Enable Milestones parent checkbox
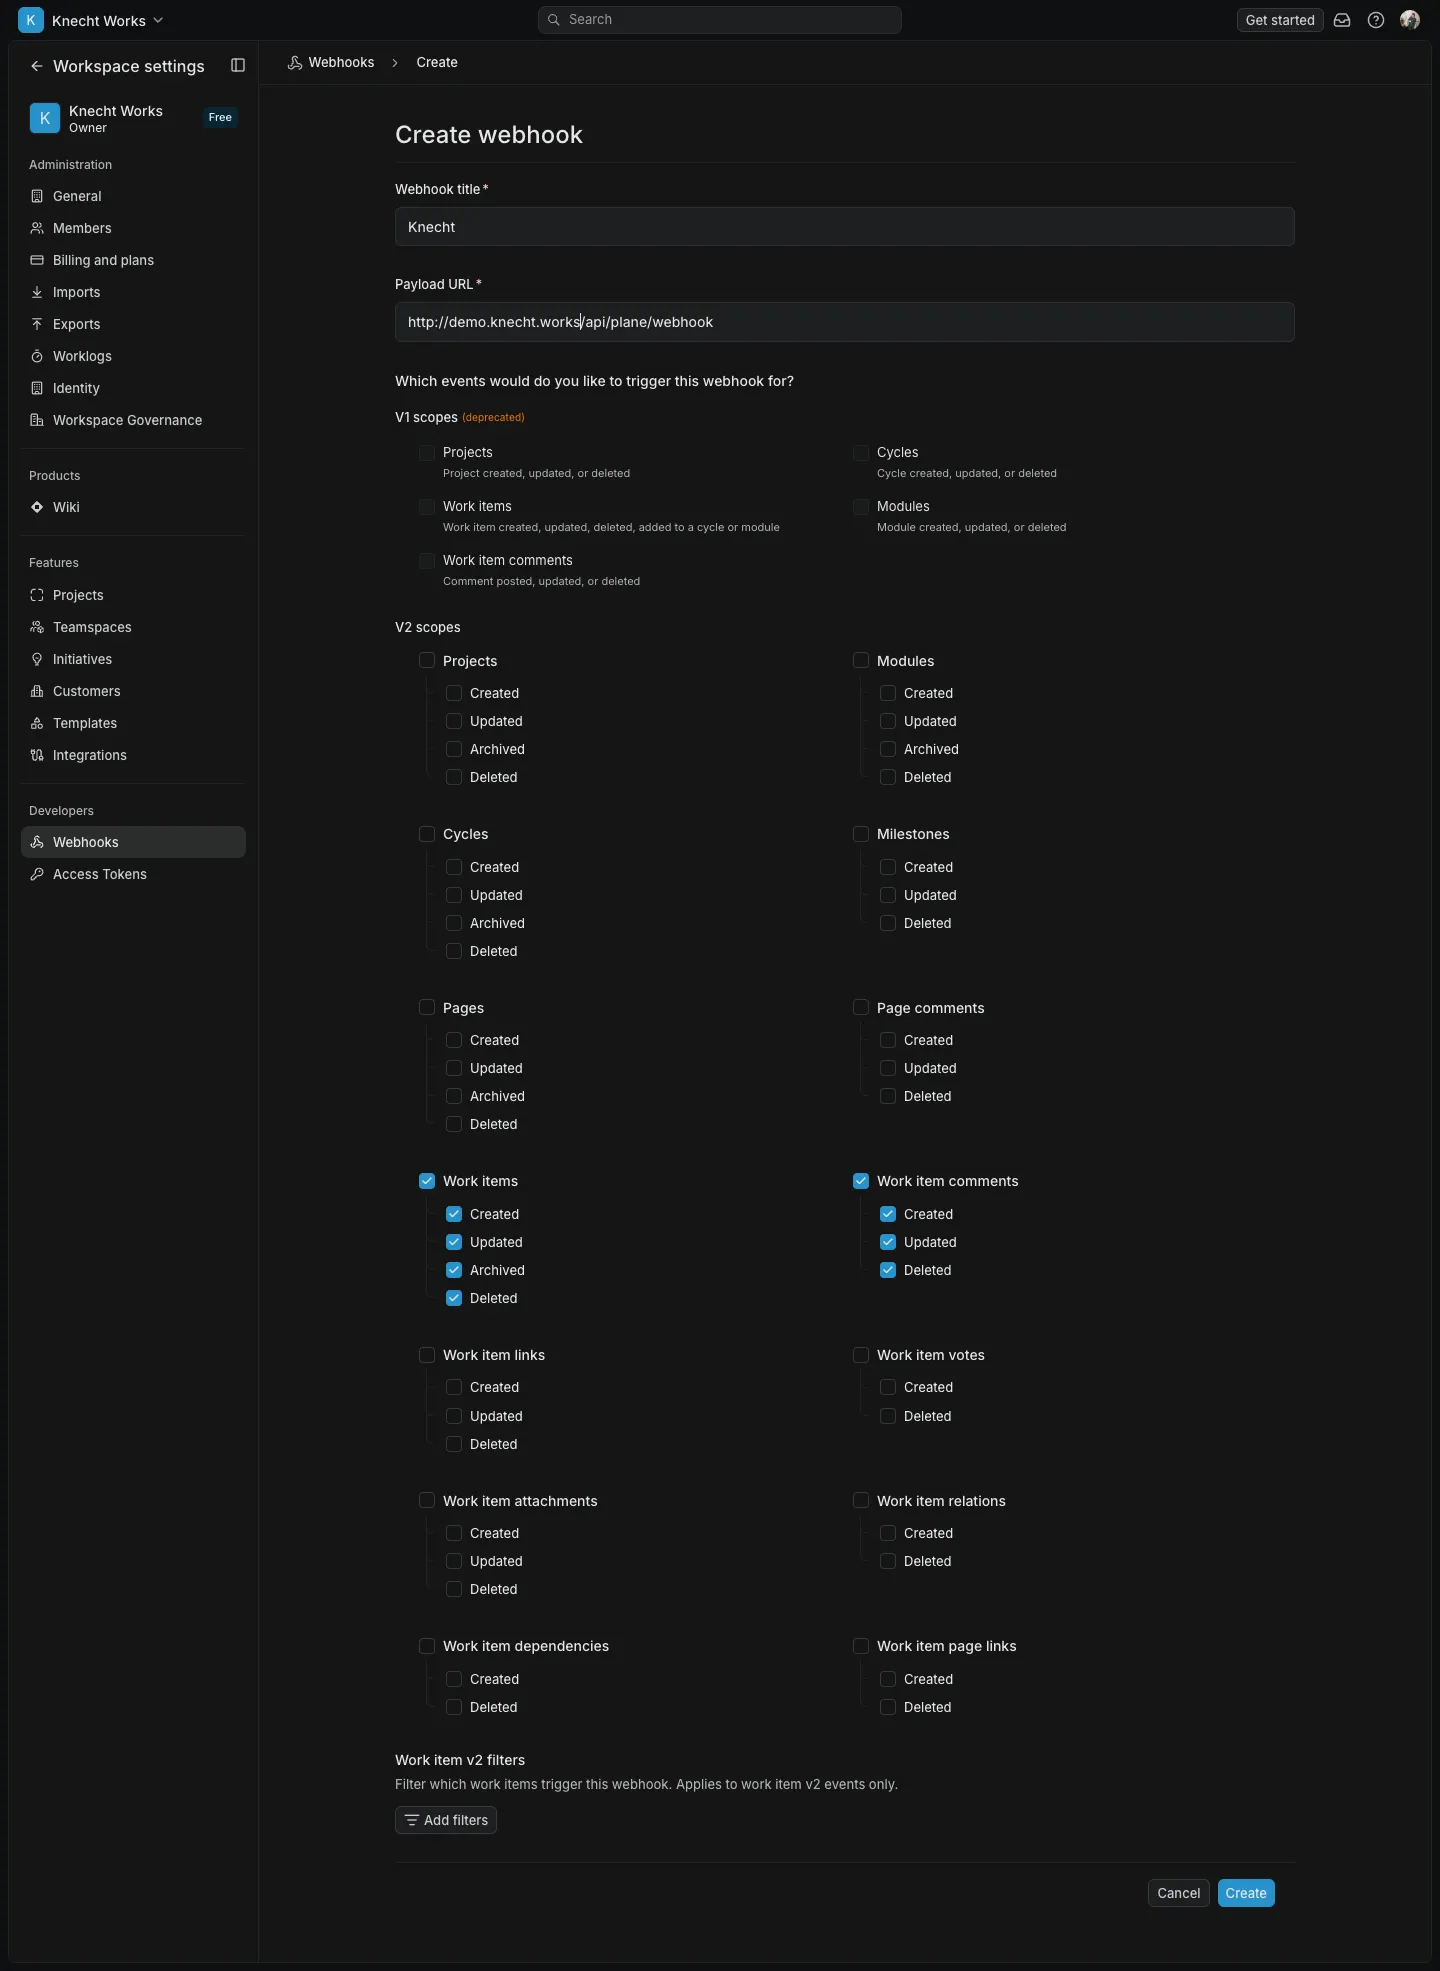This screenshot has width=1440, height=1971. click(x=861, y=834)
